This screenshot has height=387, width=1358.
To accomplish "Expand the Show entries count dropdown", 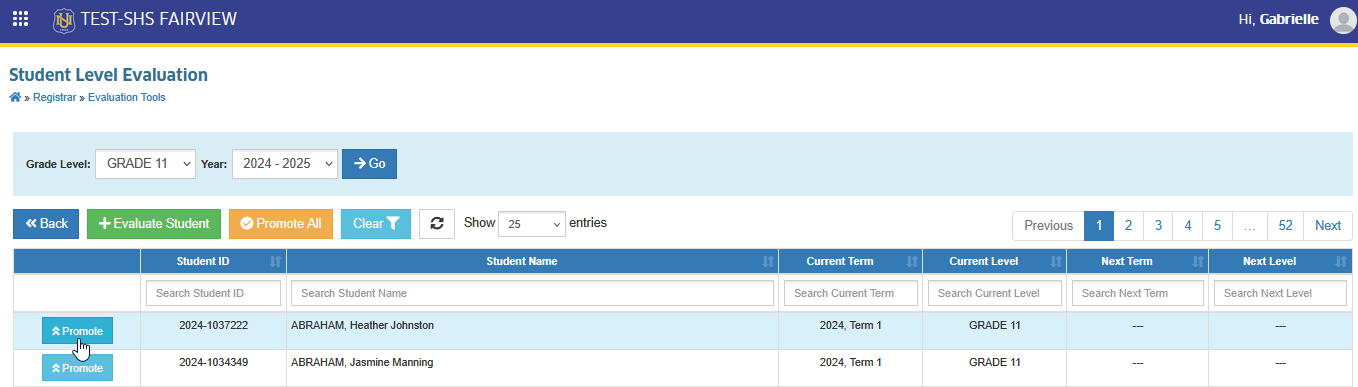I will point(532,224).
